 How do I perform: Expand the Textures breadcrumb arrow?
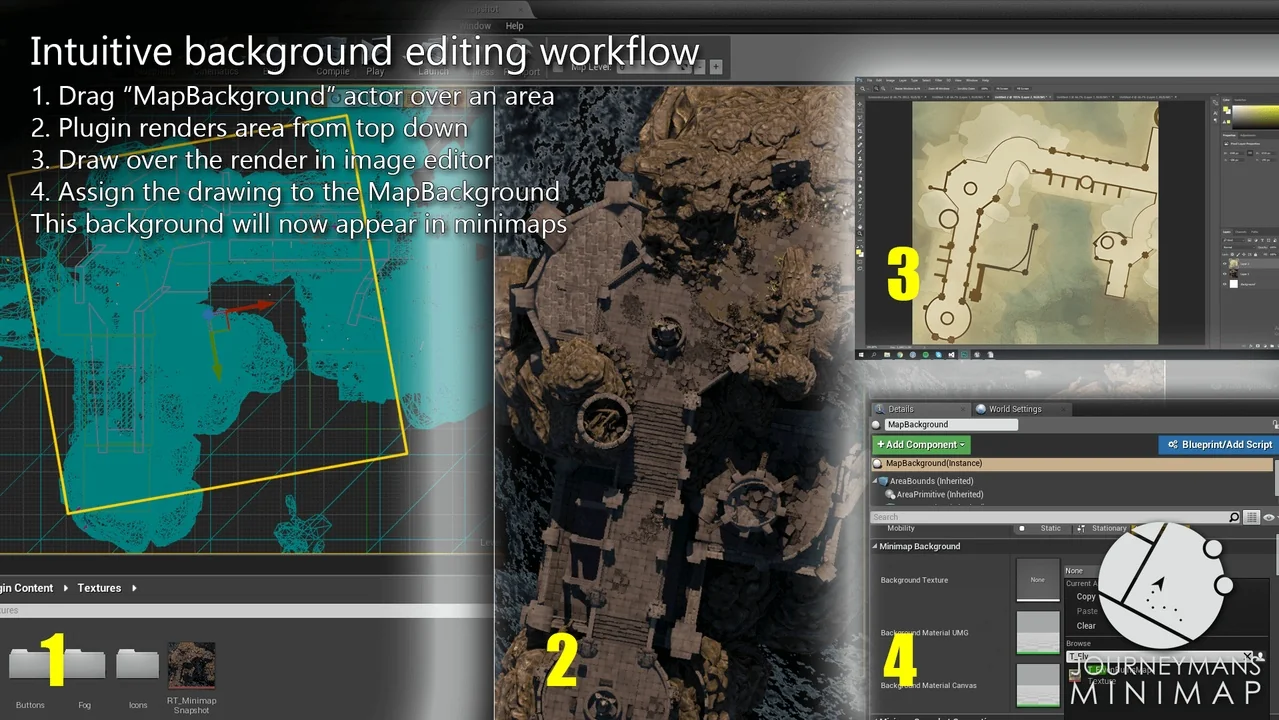point(134,588)
